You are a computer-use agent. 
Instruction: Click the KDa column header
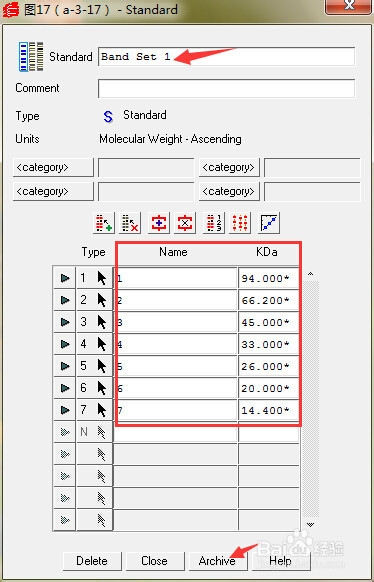(x=267, y=252)
